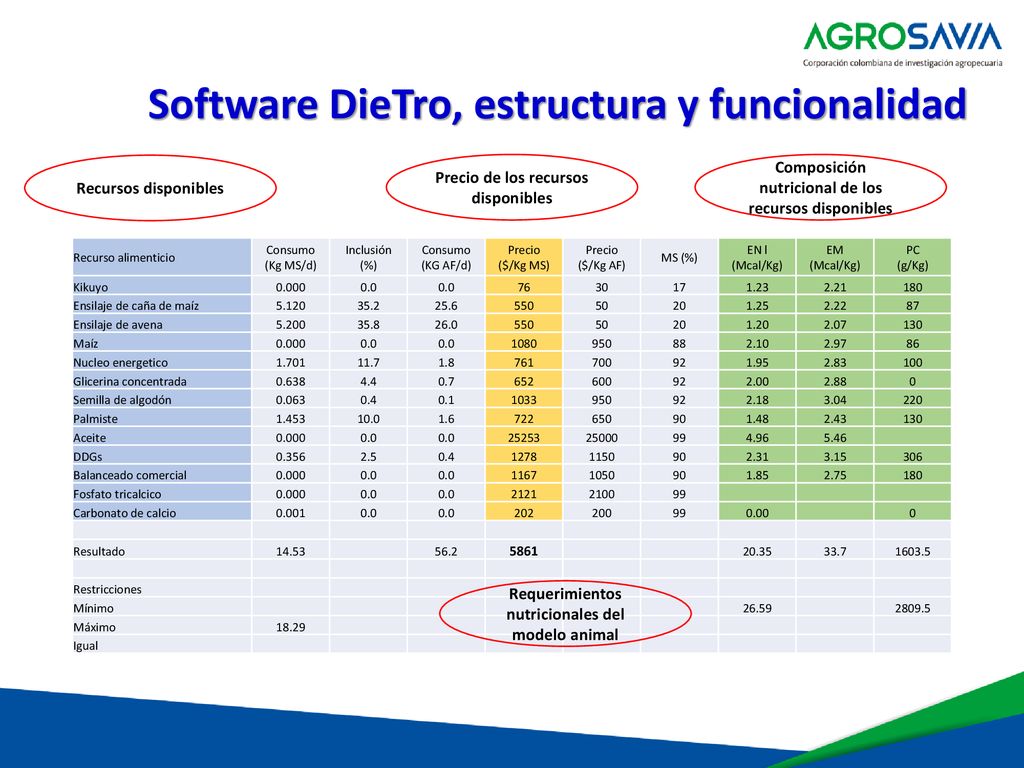Viewport: 1024px width, 768px height.
Task: Click the AGROSAVIA logo
Action: 903,44
